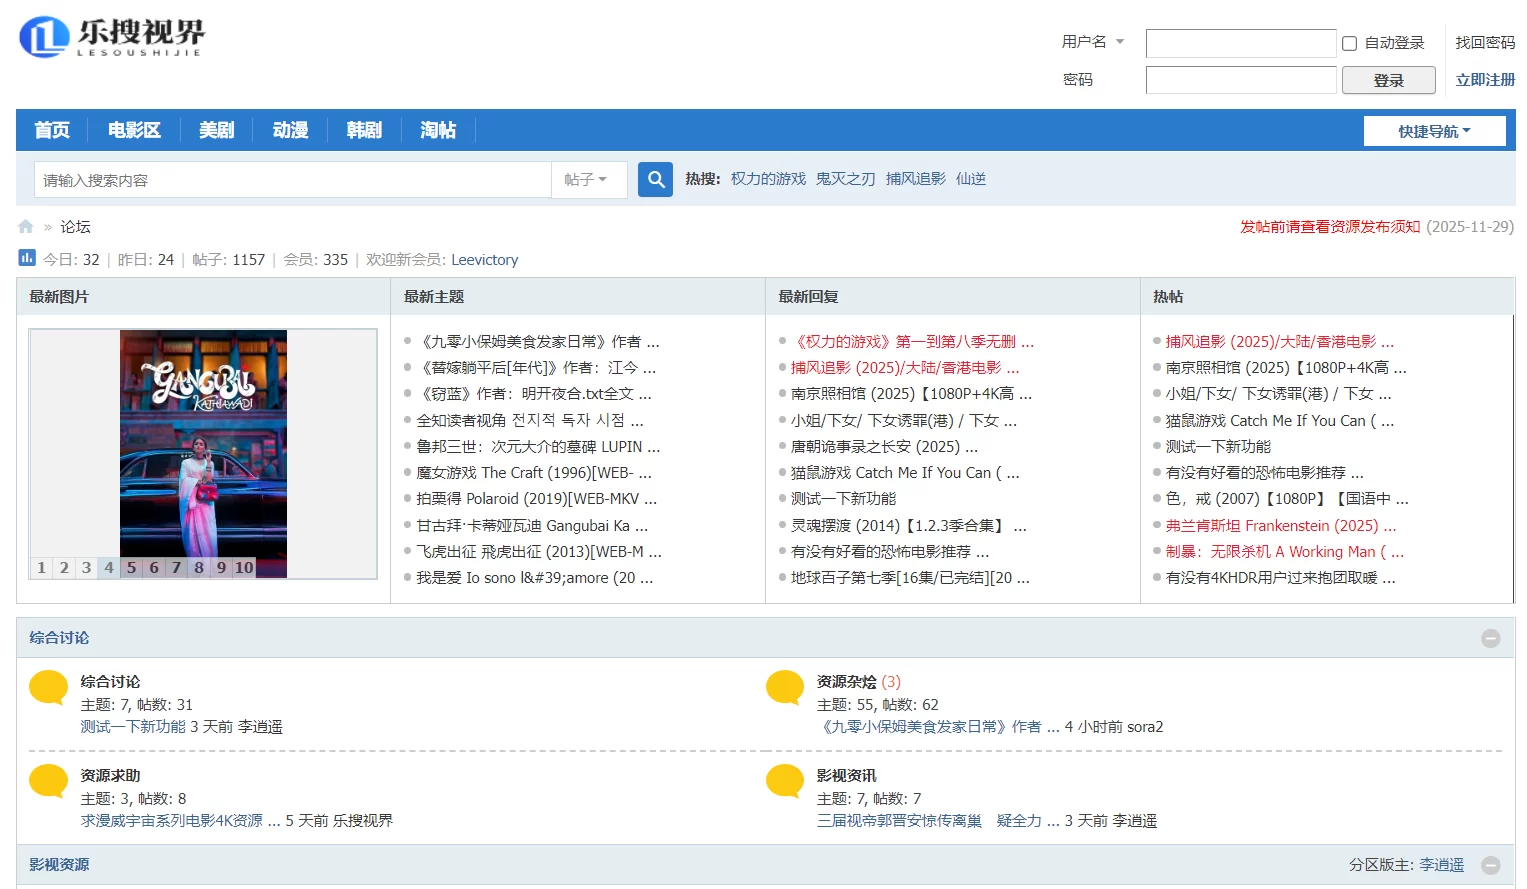Switch to the 电影区 tab
This screenshot has width=1527, height=889.
point(134,130)
